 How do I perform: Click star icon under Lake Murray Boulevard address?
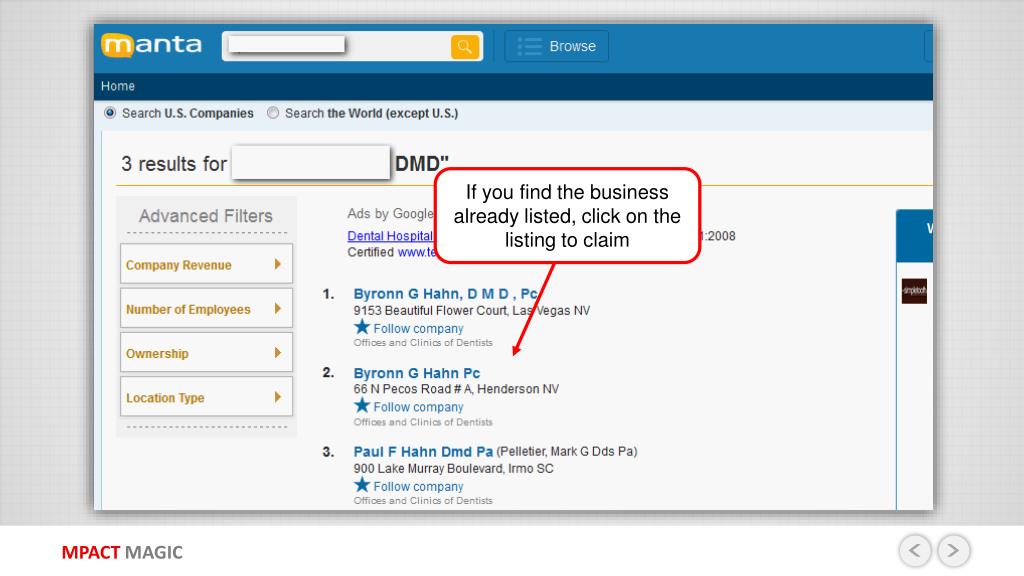point(362,485)
